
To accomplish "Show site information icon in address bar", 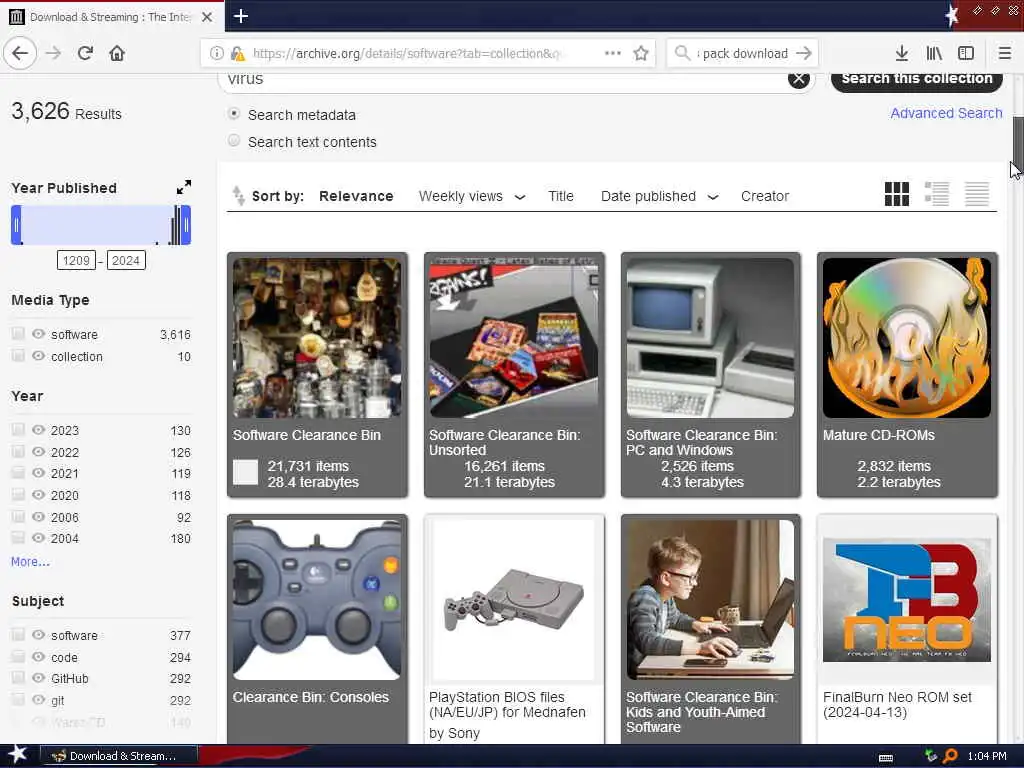I will click(217, 53).
